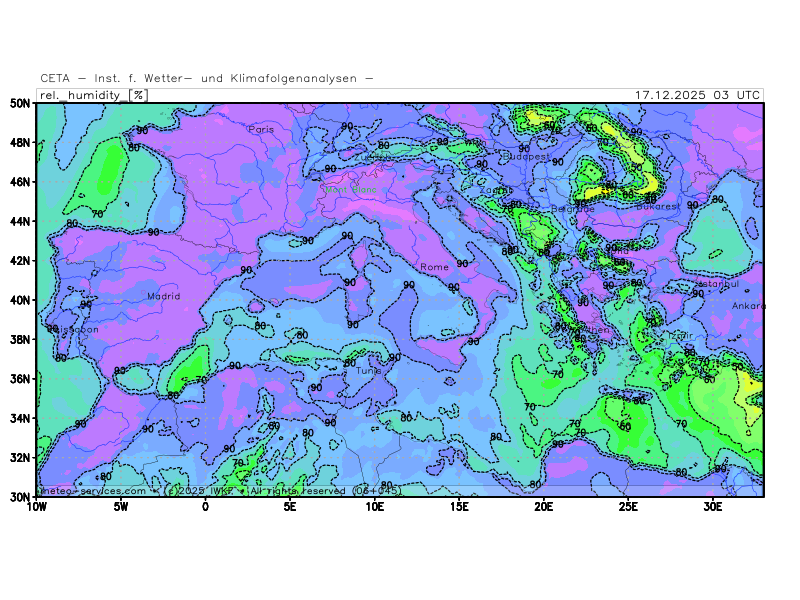Click the Budapest city label

526,156
